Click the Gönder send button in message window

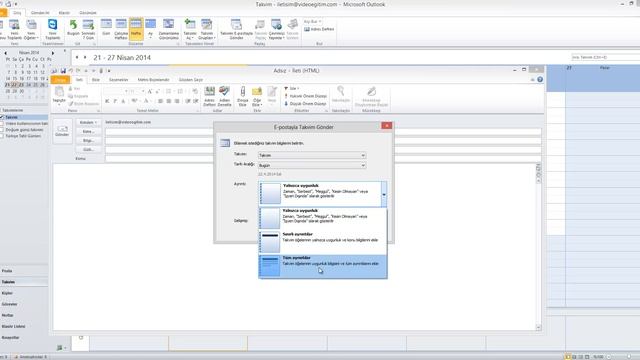click(62, 131)
